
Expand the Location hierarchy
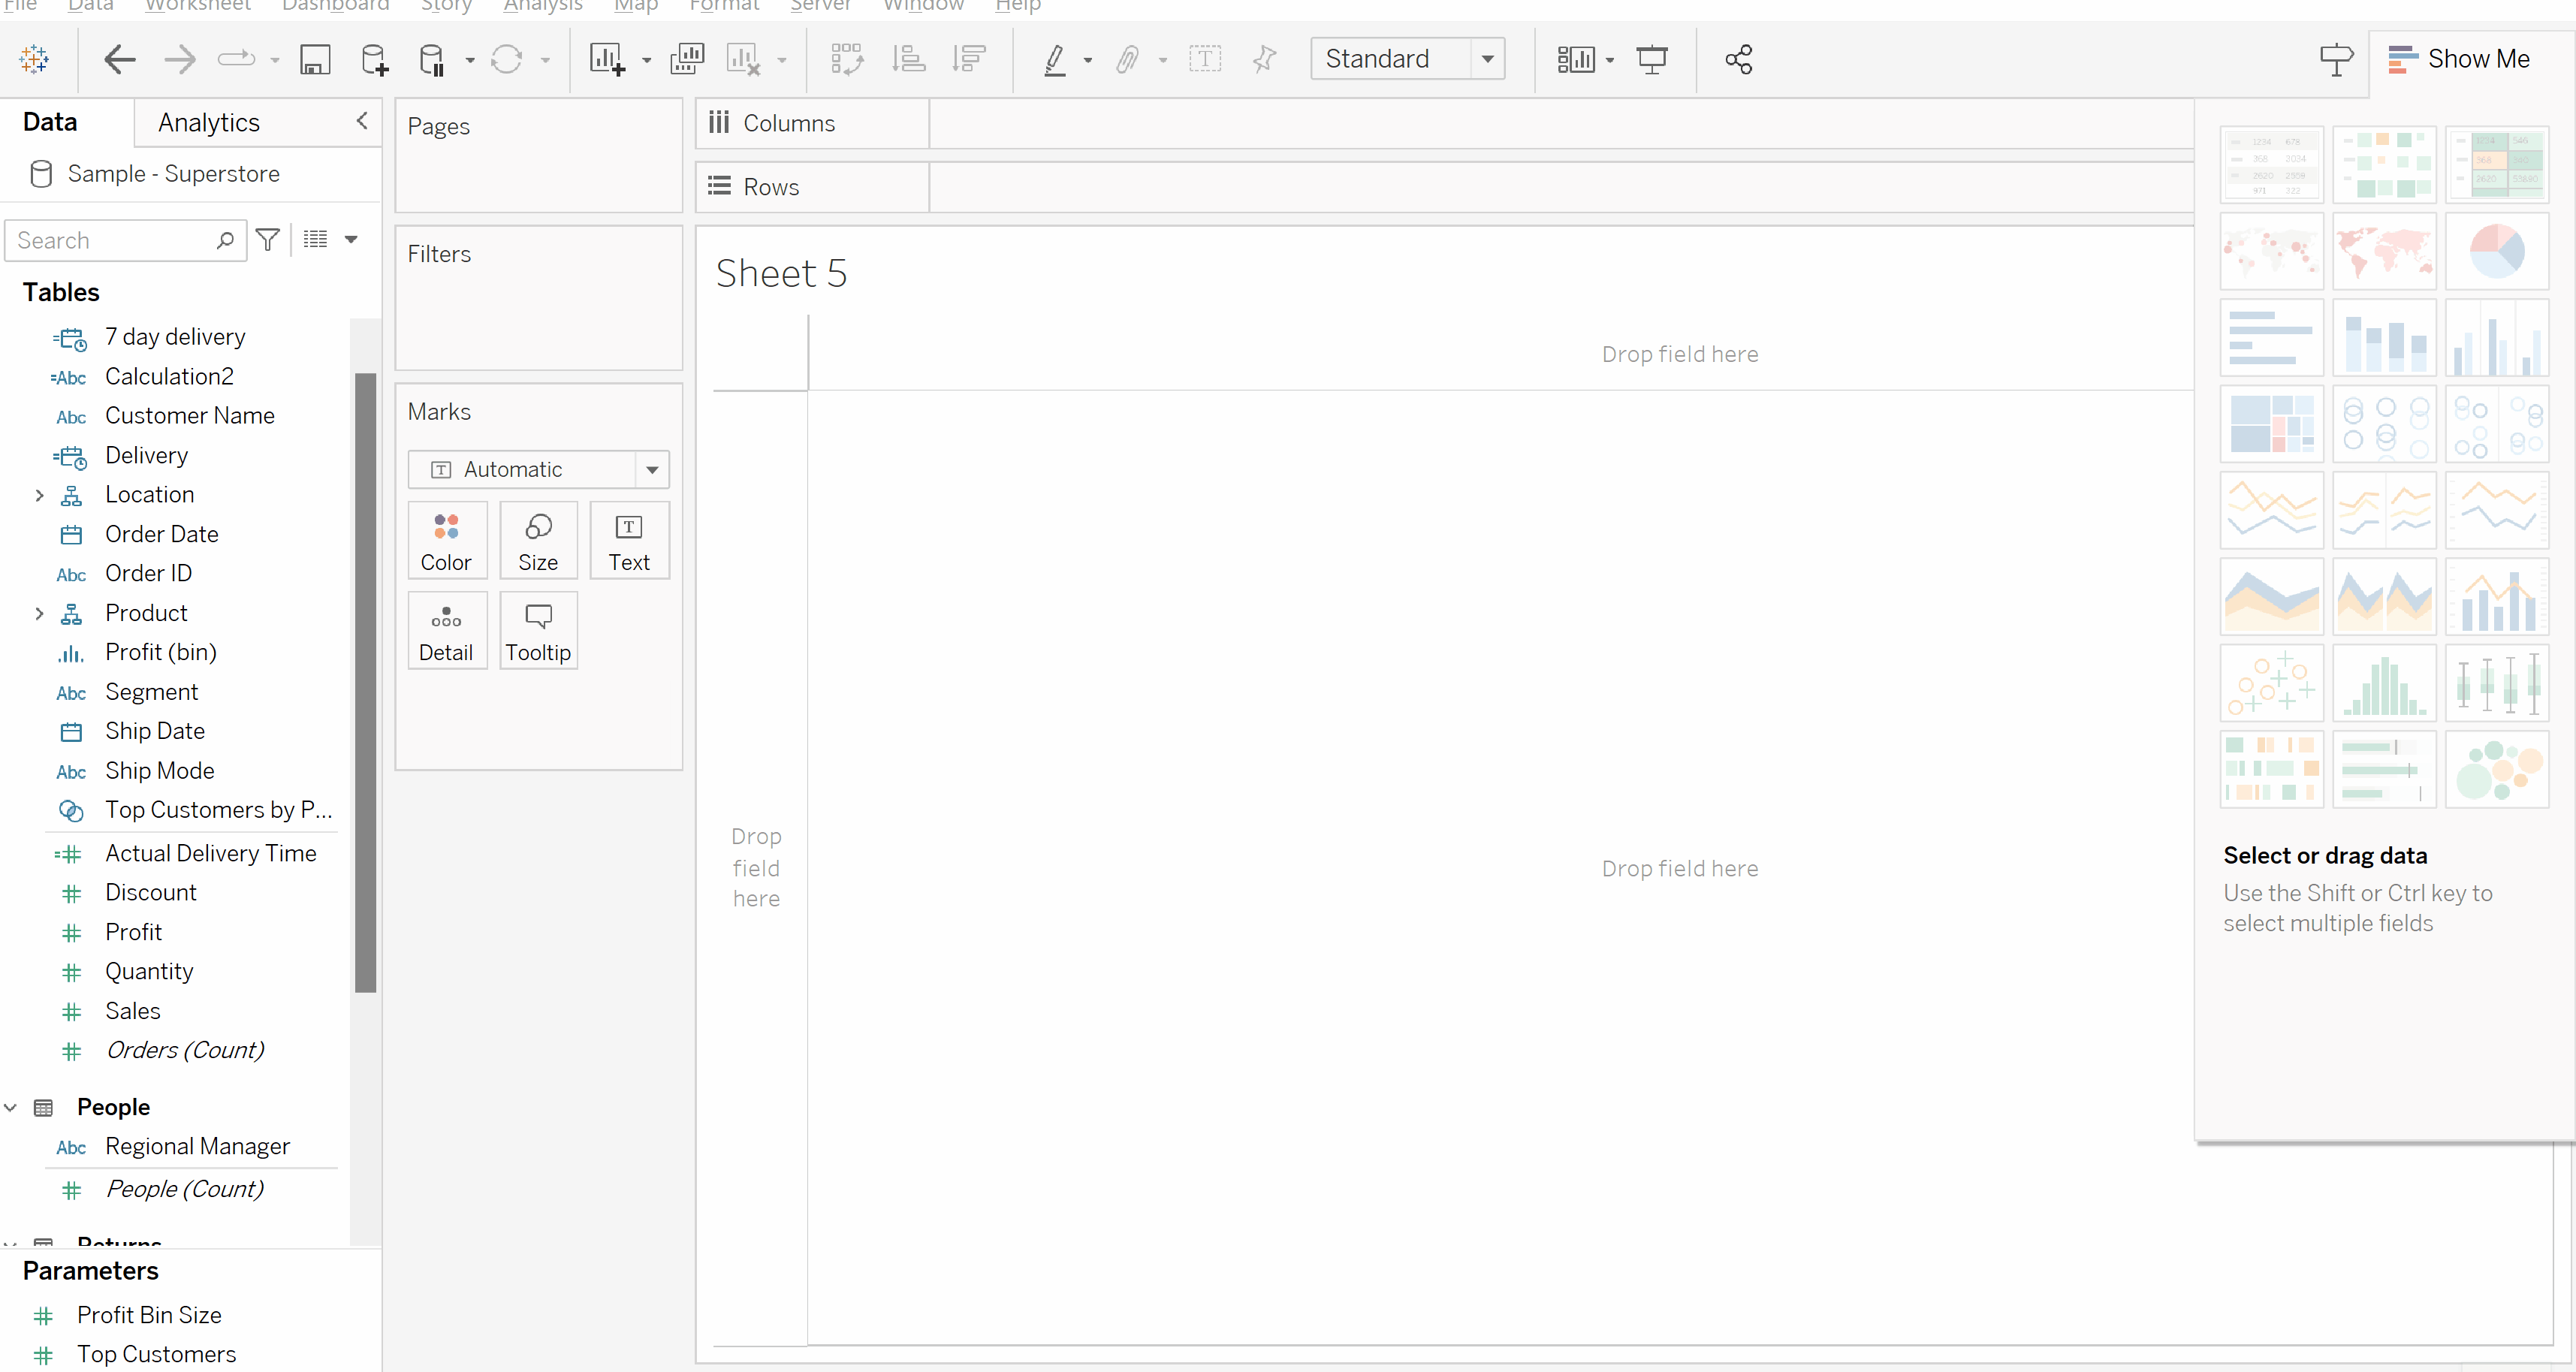(x=39, y=495)
